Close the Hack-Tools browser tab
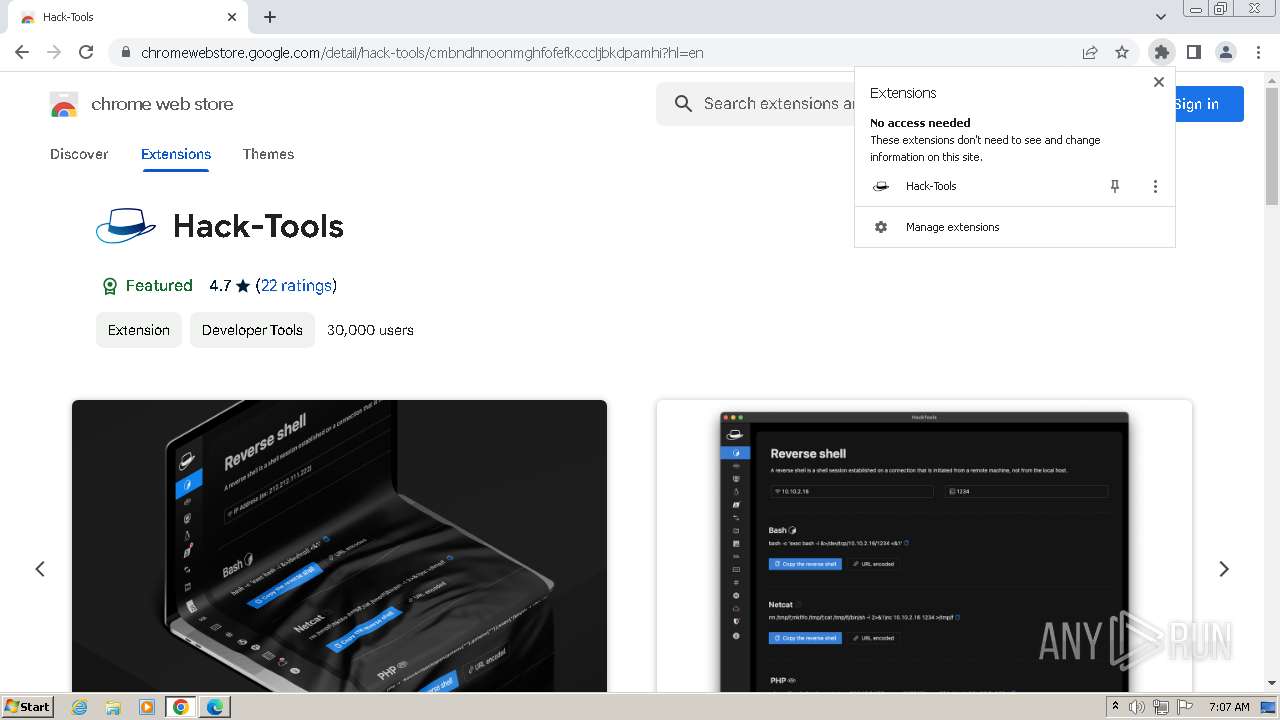 (x=232, y=17)
